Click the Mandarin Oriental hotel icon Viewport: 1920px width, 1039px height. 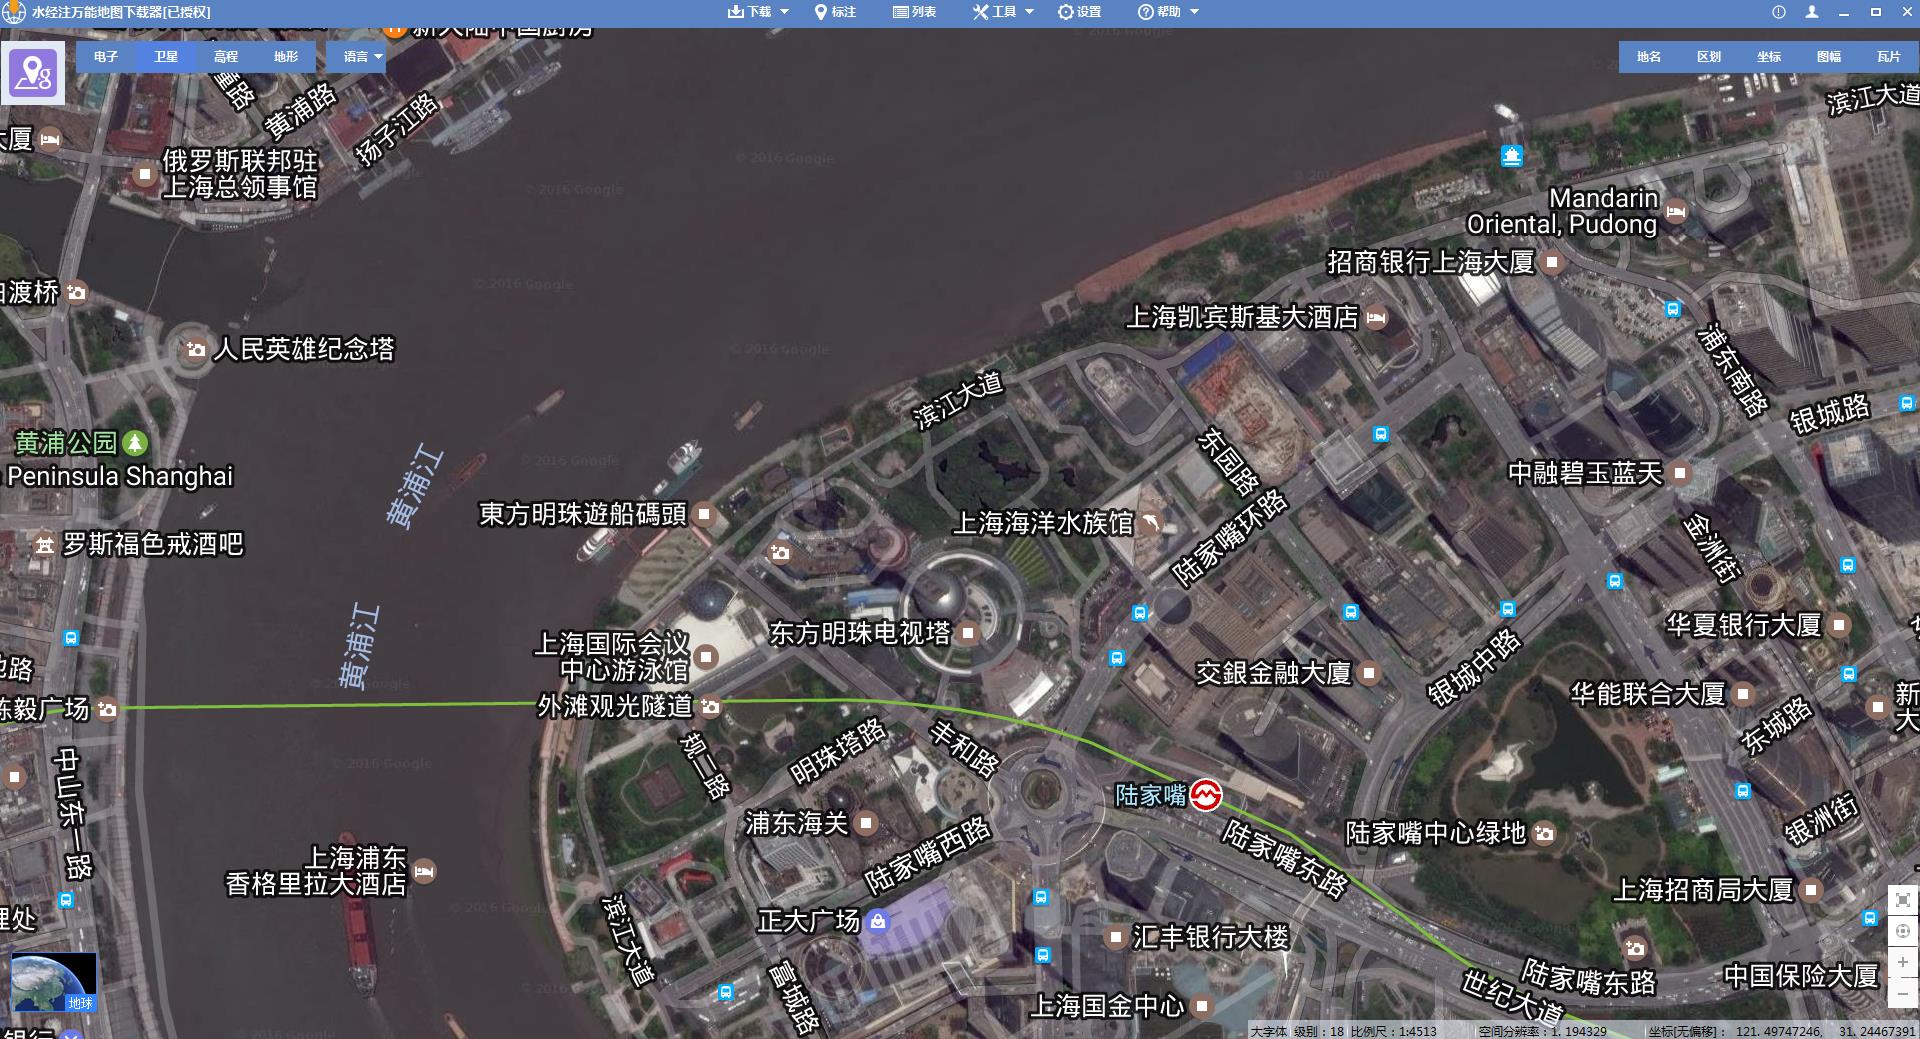click(1676, 211)
